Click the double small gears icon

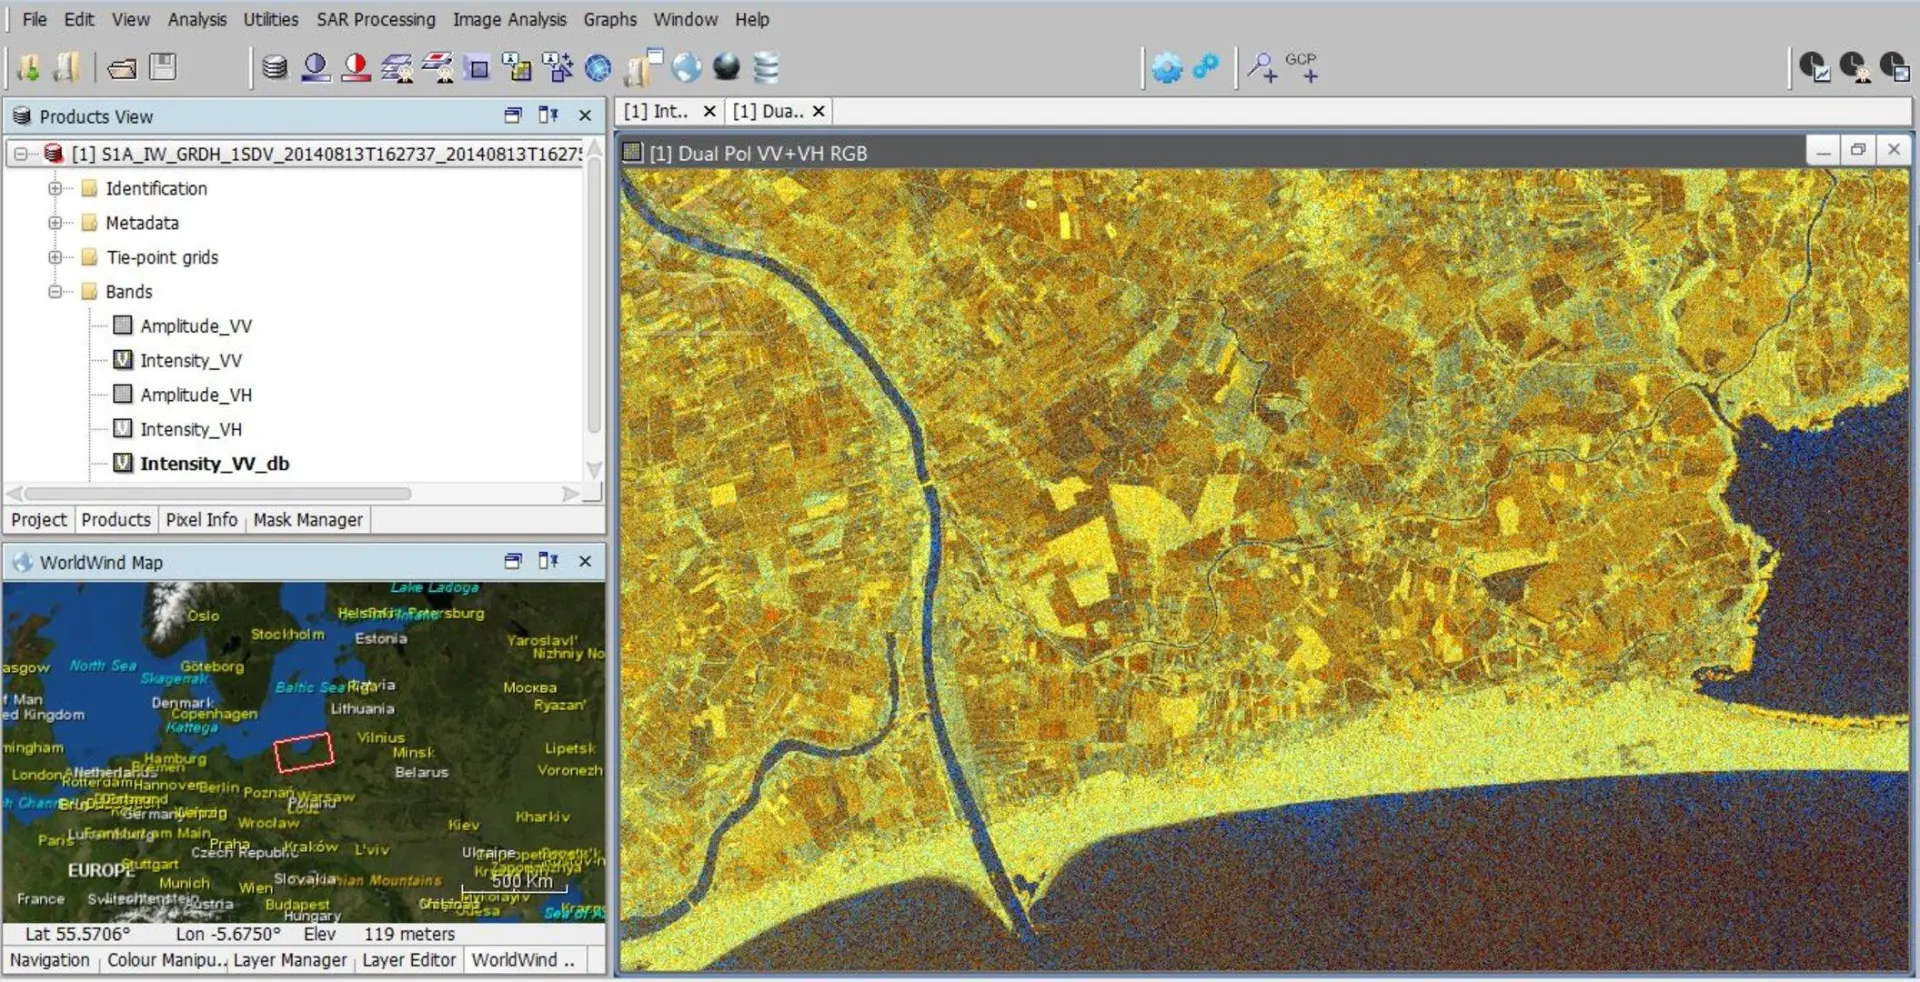(1207, 67)
